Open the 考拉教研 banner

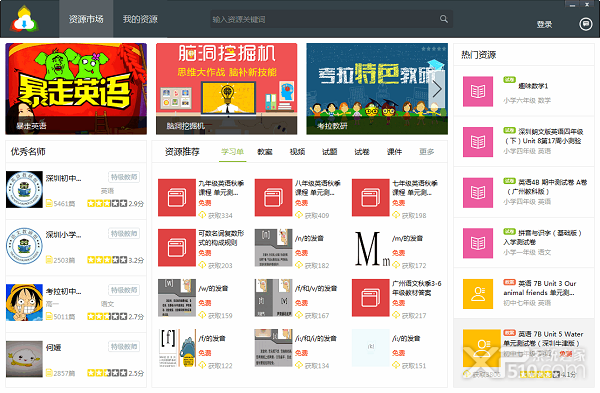coord(377,89)
